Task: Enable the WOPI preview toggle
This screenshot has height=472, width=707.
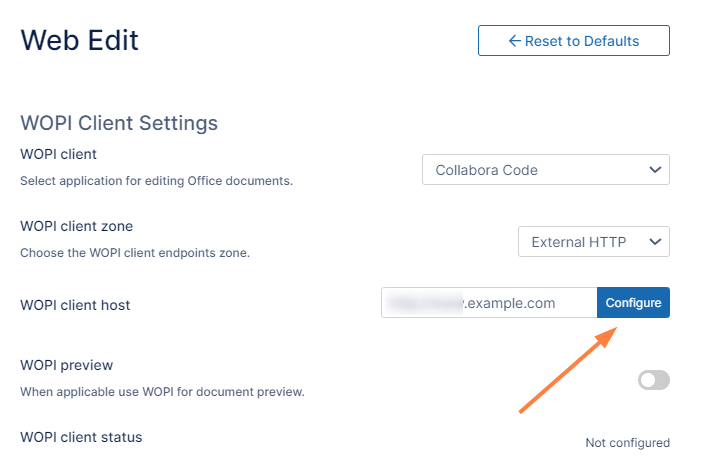Action: tap(654, 380)
